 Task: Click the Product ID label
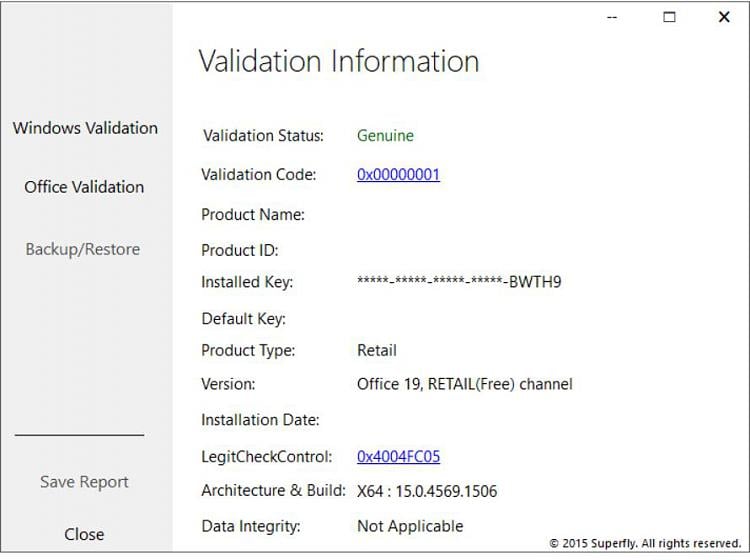240,250
